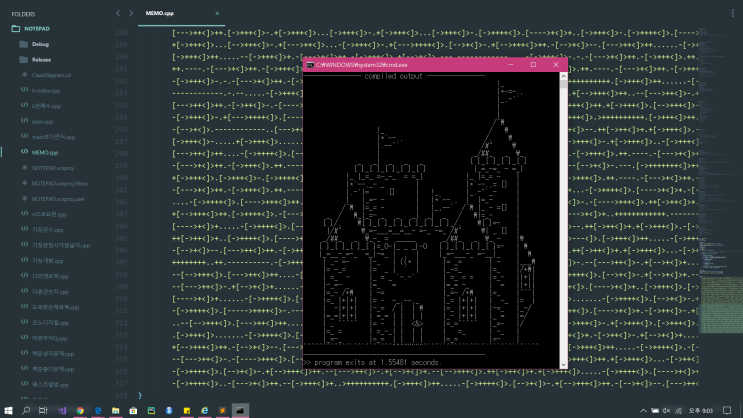This screenshot has height=418, width=743.
Task: Open laser.cpp file
Action: tap(42, 122)
